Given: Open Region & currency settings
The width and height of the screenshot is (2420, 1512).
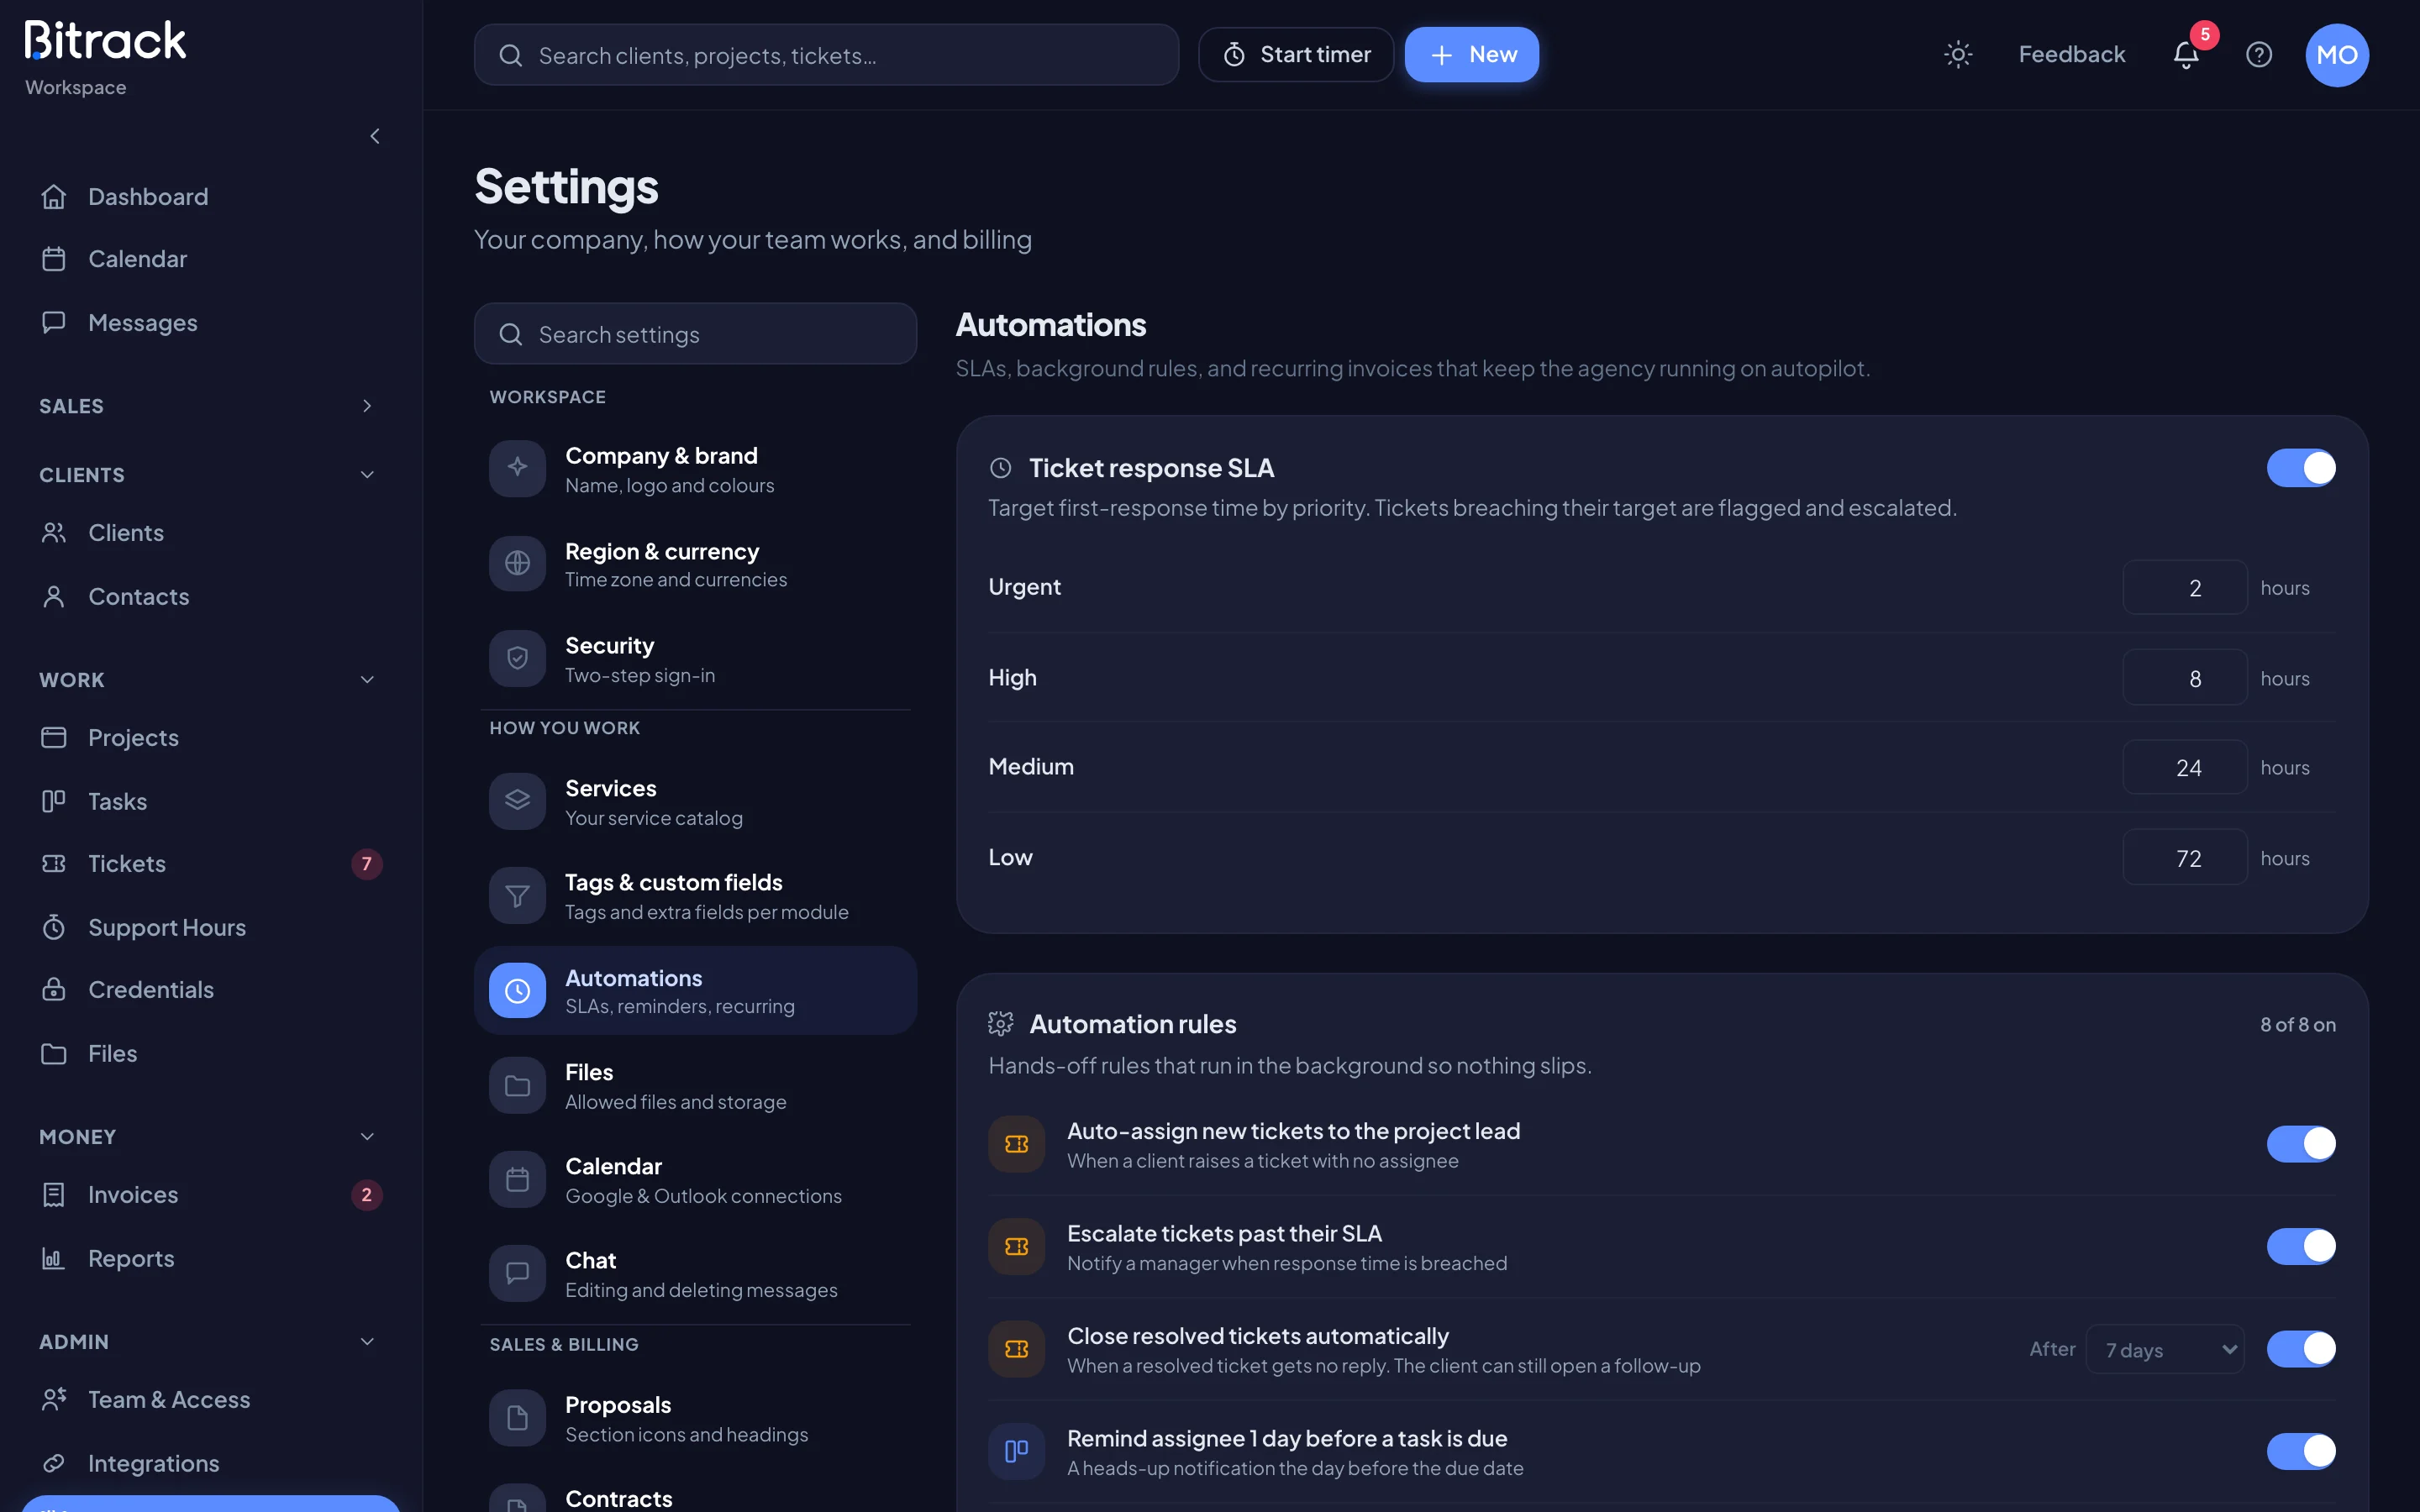Looking at the screenshot, I should [x=695, y=564].
